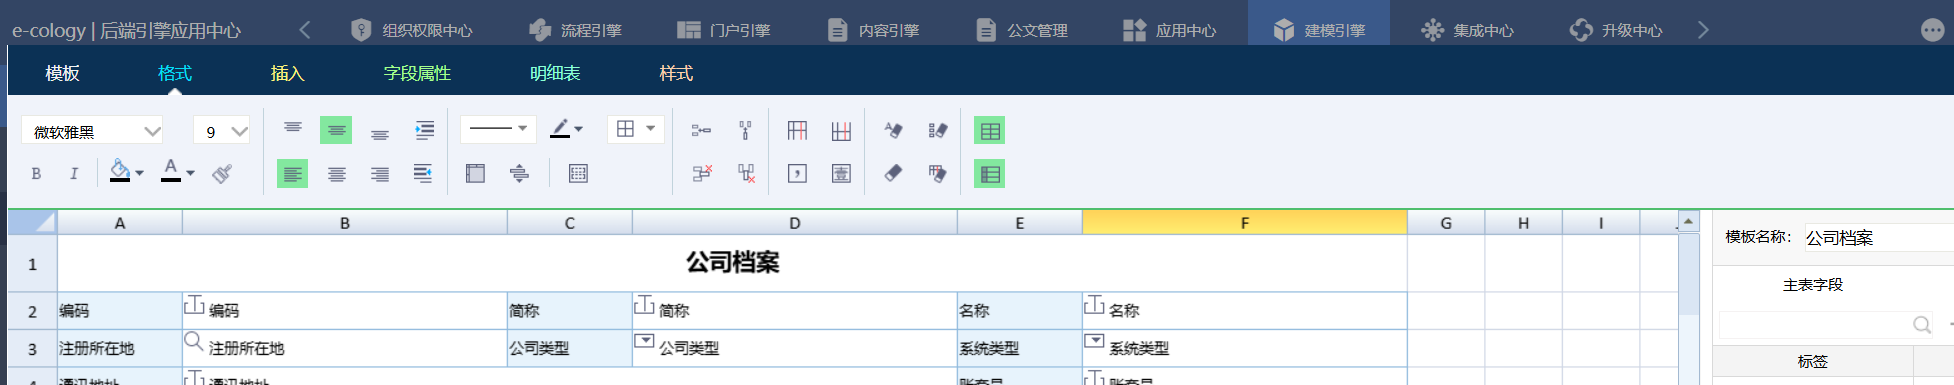Switch to the 模板 ribbon tab
The height and width of the screenshot is (385, 1954).
tap(62, 73)
